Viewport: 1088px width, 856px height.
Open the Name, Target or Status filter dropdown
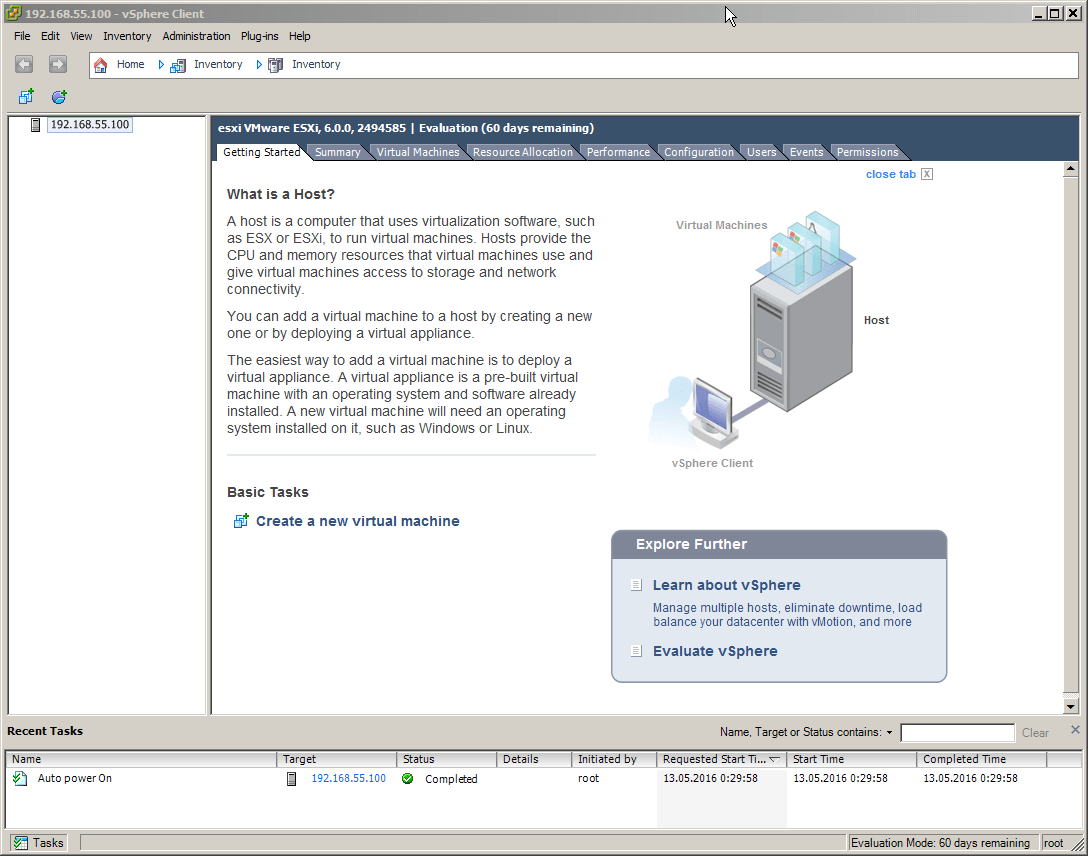[x=889, y=733]
